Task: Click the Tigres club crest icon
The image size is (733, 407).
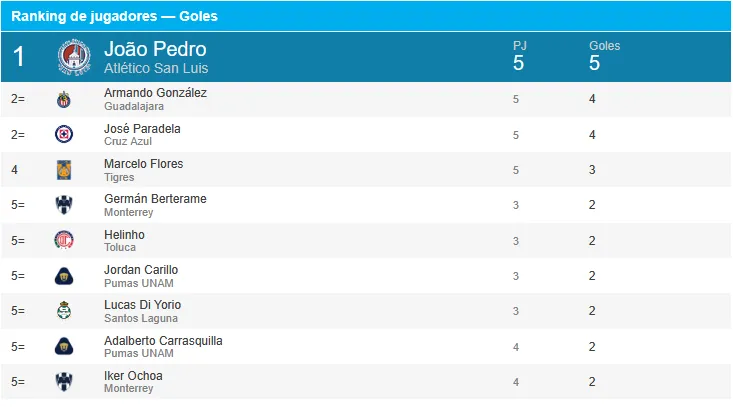Action: point(64,170)
